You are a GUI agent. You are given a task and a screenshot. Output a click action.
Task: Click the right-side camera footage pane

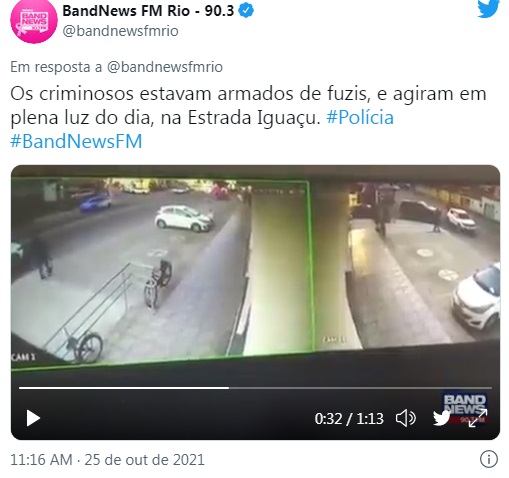(x=407, y=265)
